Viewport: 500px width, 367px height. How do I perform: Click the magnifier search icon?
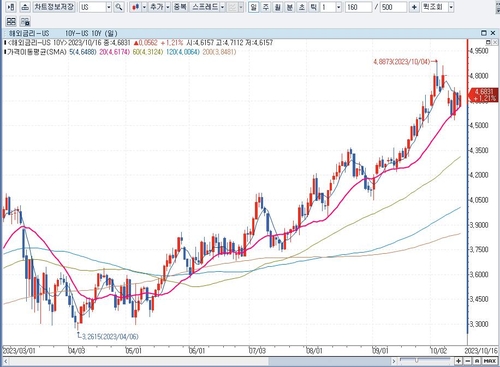(x=119, y=7)
